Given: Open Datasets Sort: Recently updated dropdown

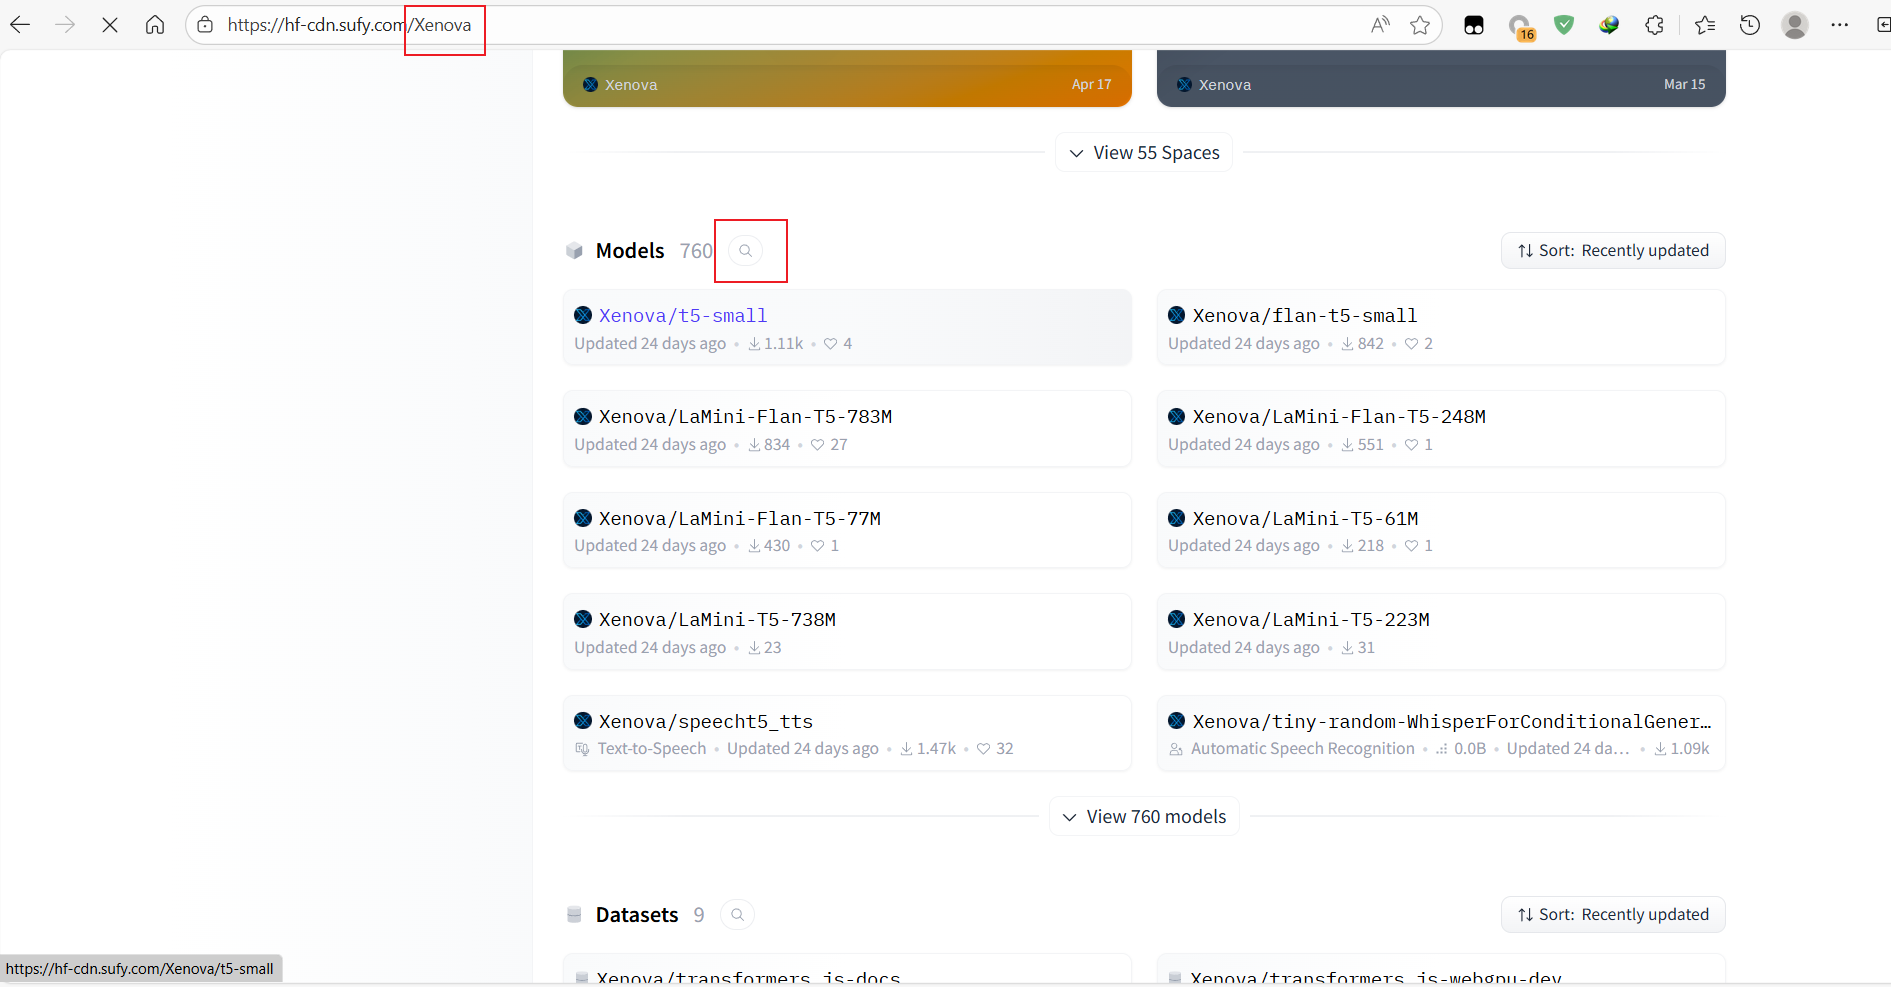Looking at the screenshot, I should point(1613,915).
